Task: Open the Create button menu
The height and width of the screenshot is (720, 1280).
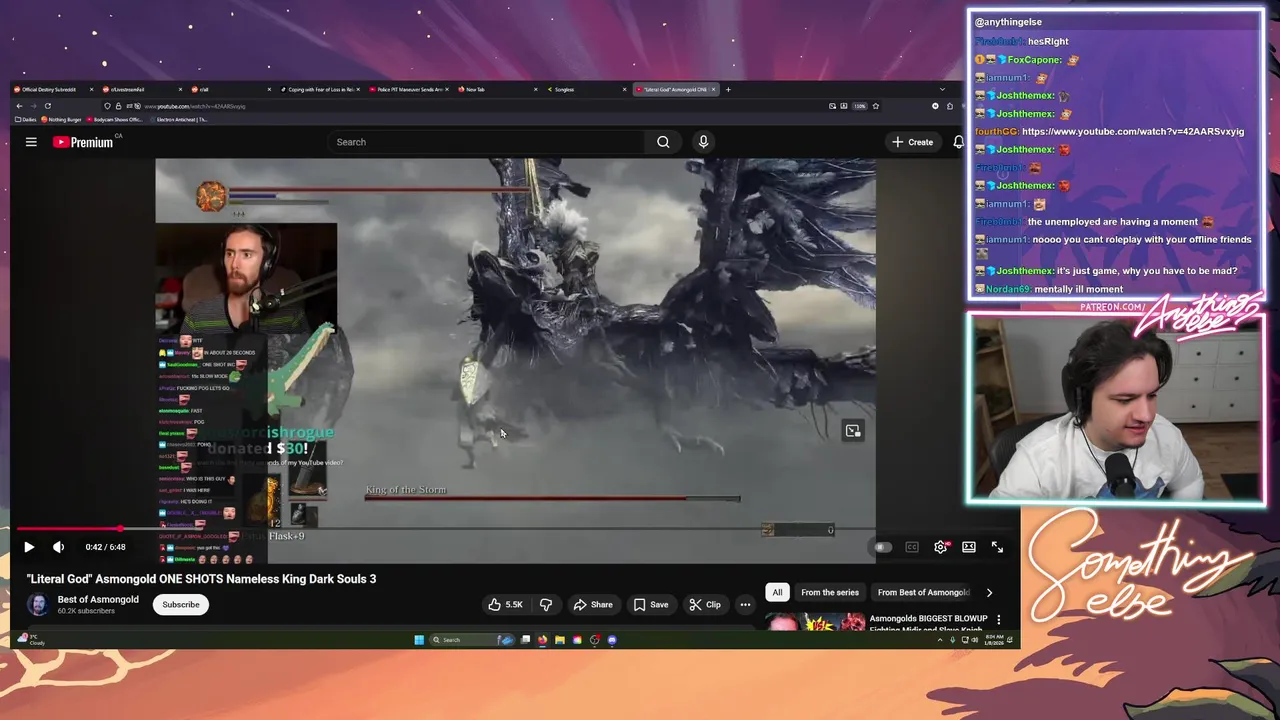Action: click(913, 142)
